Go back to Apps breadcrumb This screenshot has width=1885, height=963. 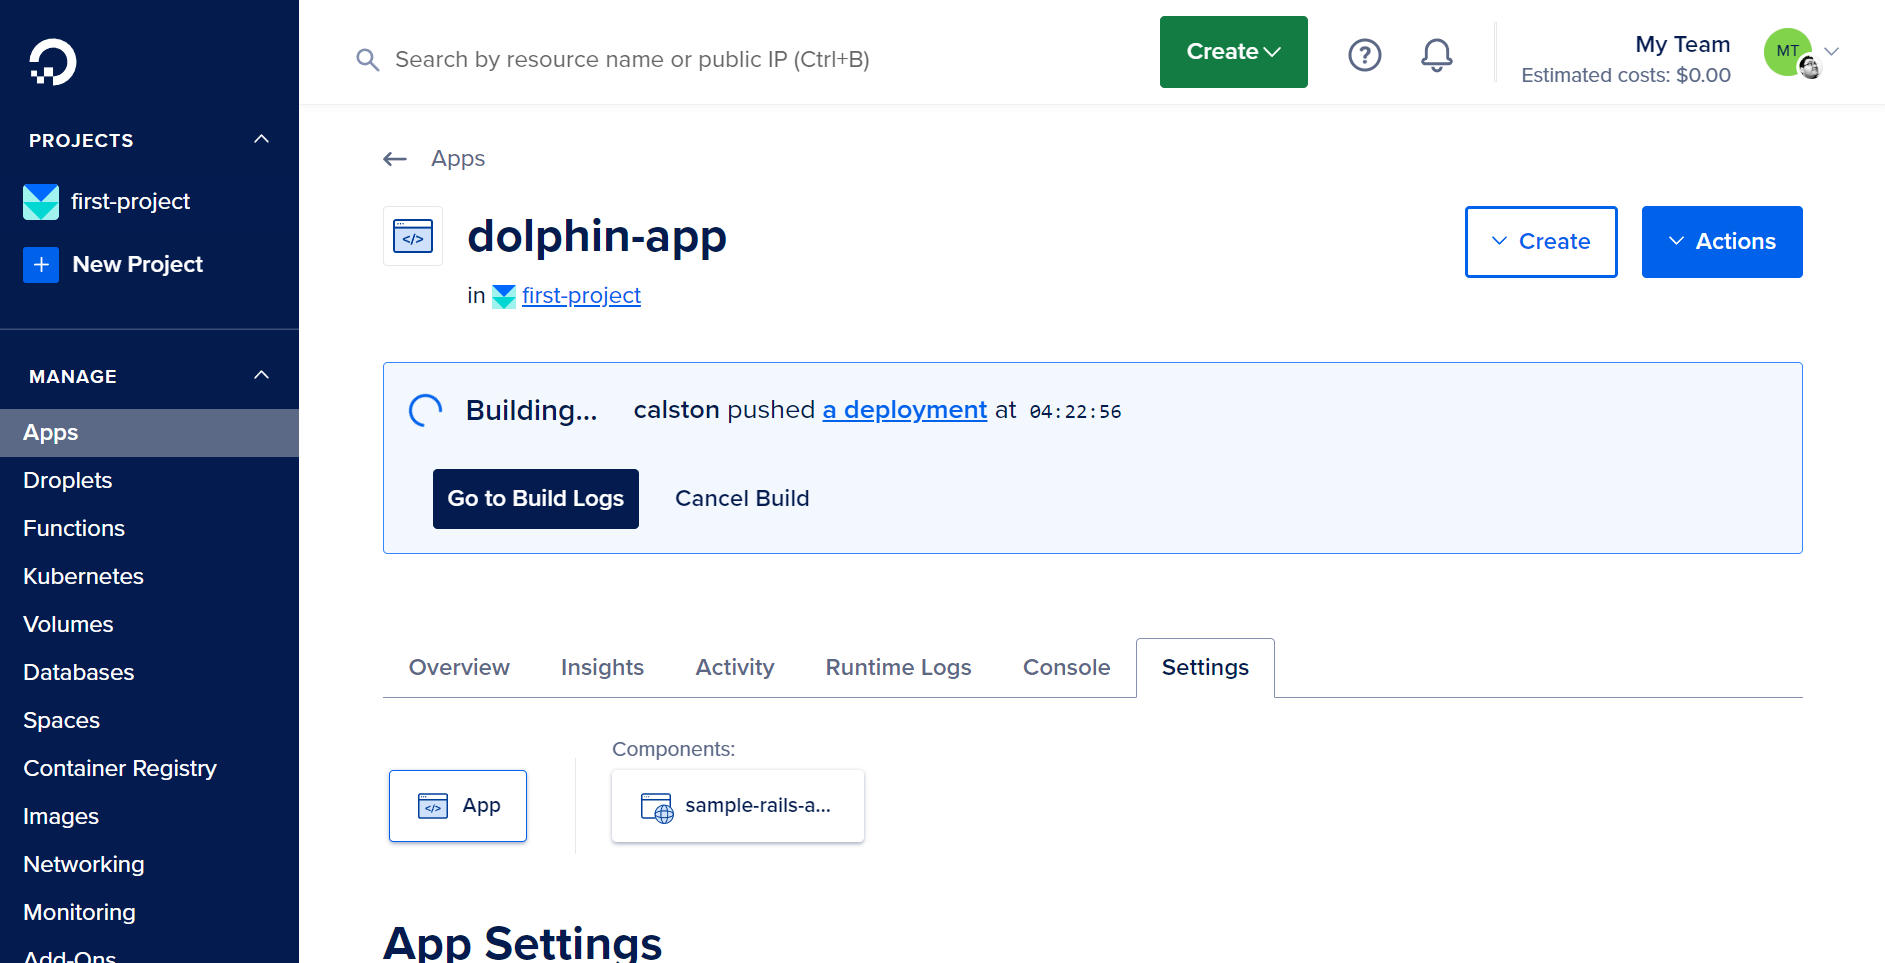(458, 159)
